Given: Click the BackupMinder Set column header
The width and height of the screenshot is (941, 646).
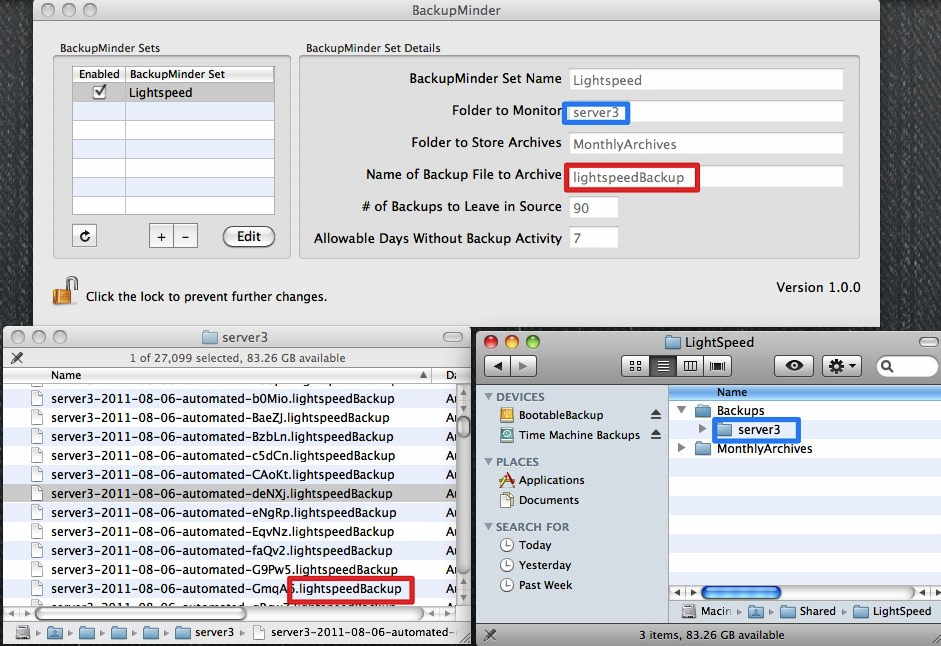Looking at the screenshot, I should tap(199, 74).
